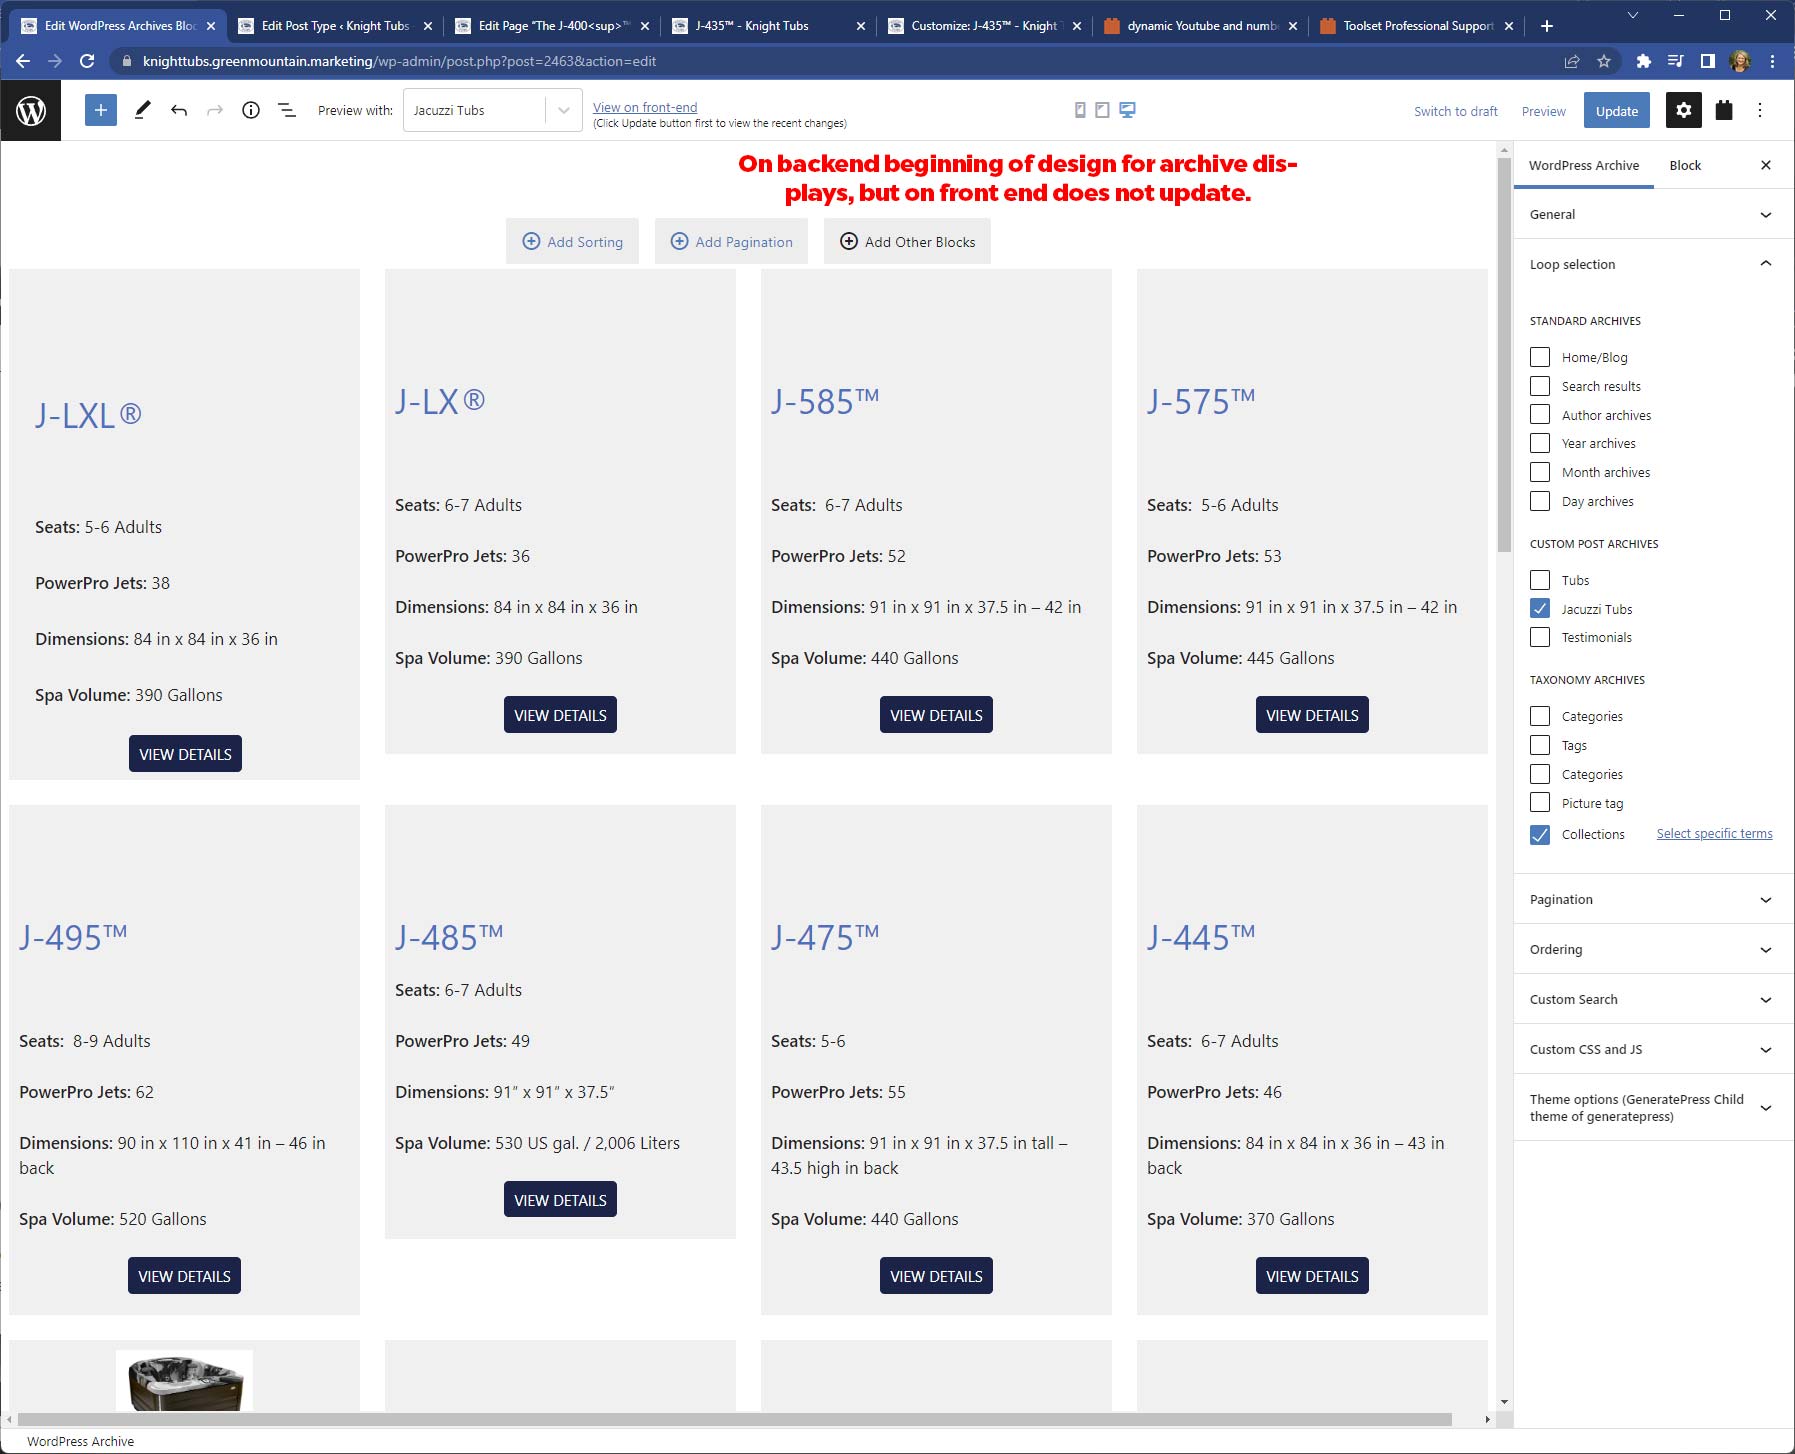Close the settings sidebar panel
This screenshot has width=1795, height=1454.
tap(1766, 165)
